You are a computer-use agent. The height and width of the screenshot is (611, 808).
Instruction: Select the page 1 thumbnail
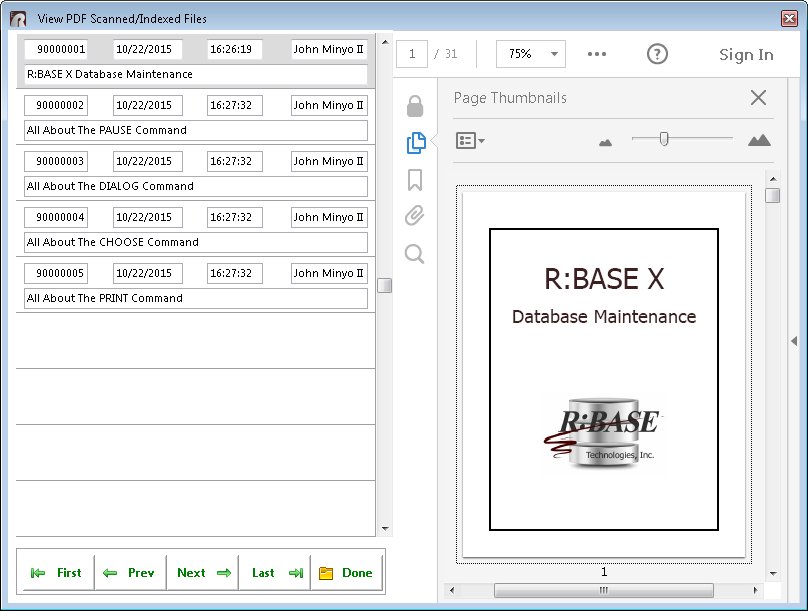pos(604,375)
